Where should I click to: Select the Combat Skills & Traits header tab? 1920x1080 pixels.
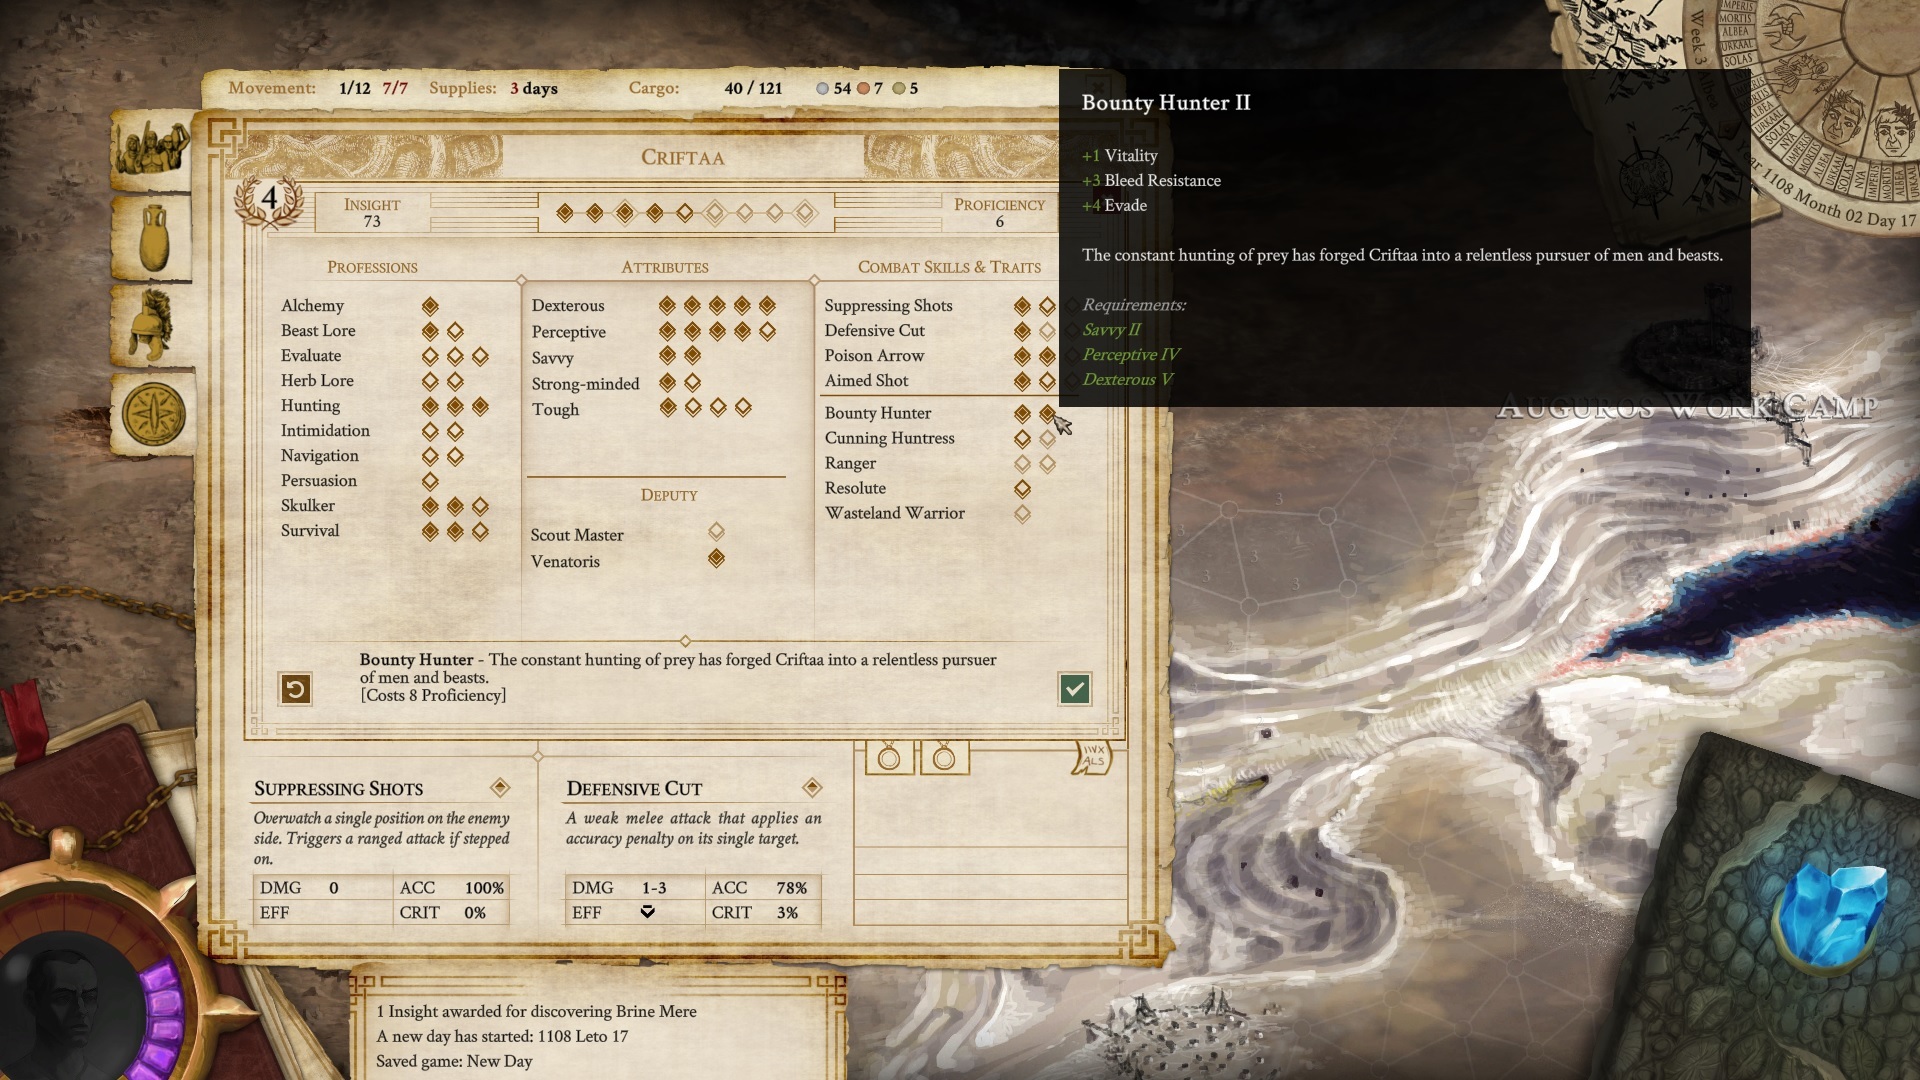point(948,268)
